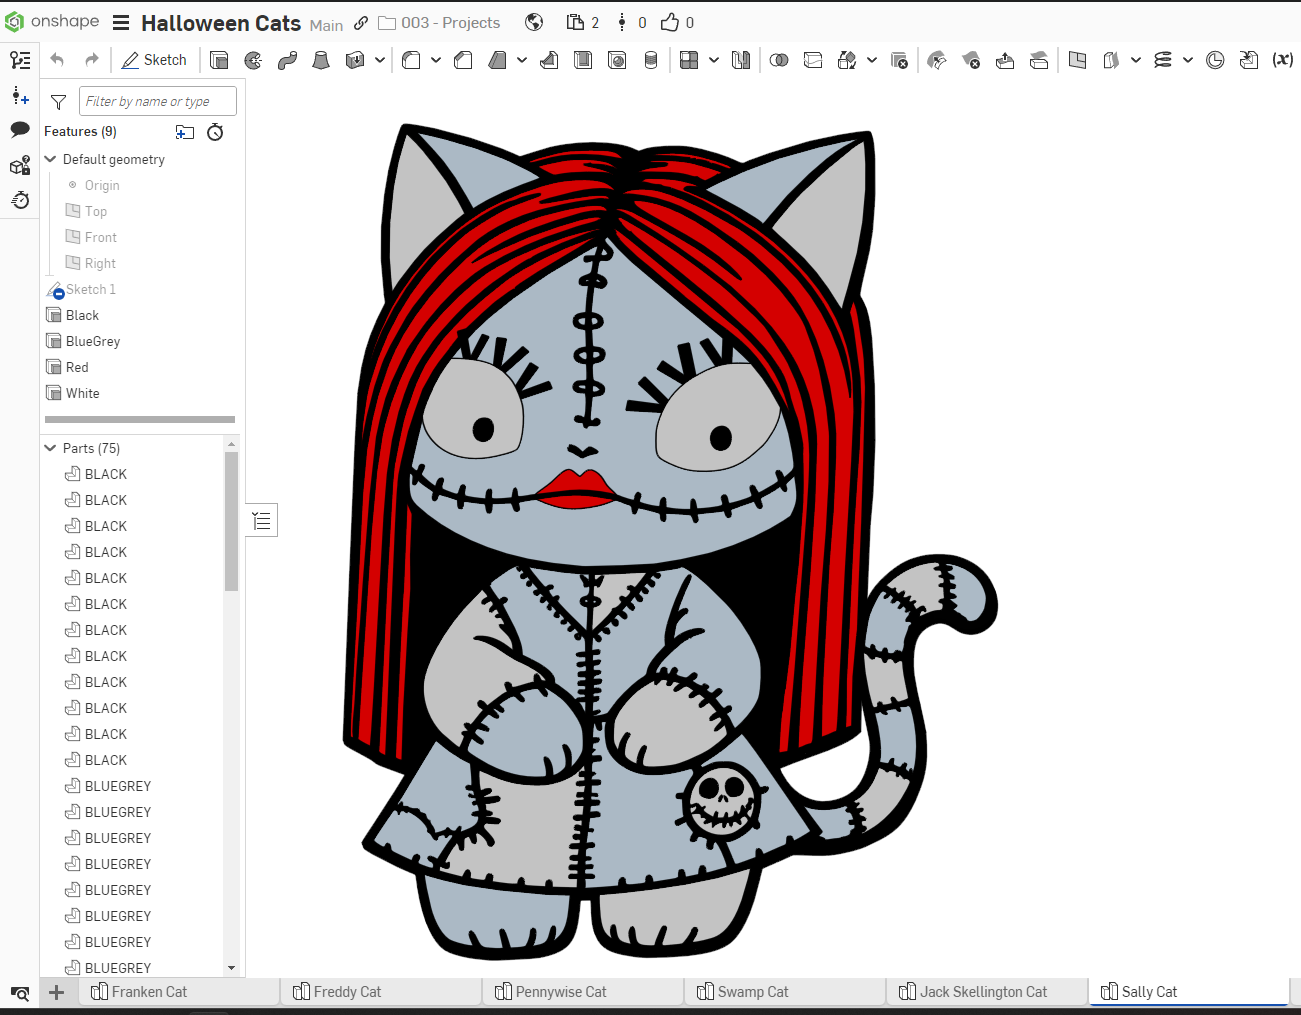Select the Rib tool
The image size is (1301, 1015).
tap(549, 60)
